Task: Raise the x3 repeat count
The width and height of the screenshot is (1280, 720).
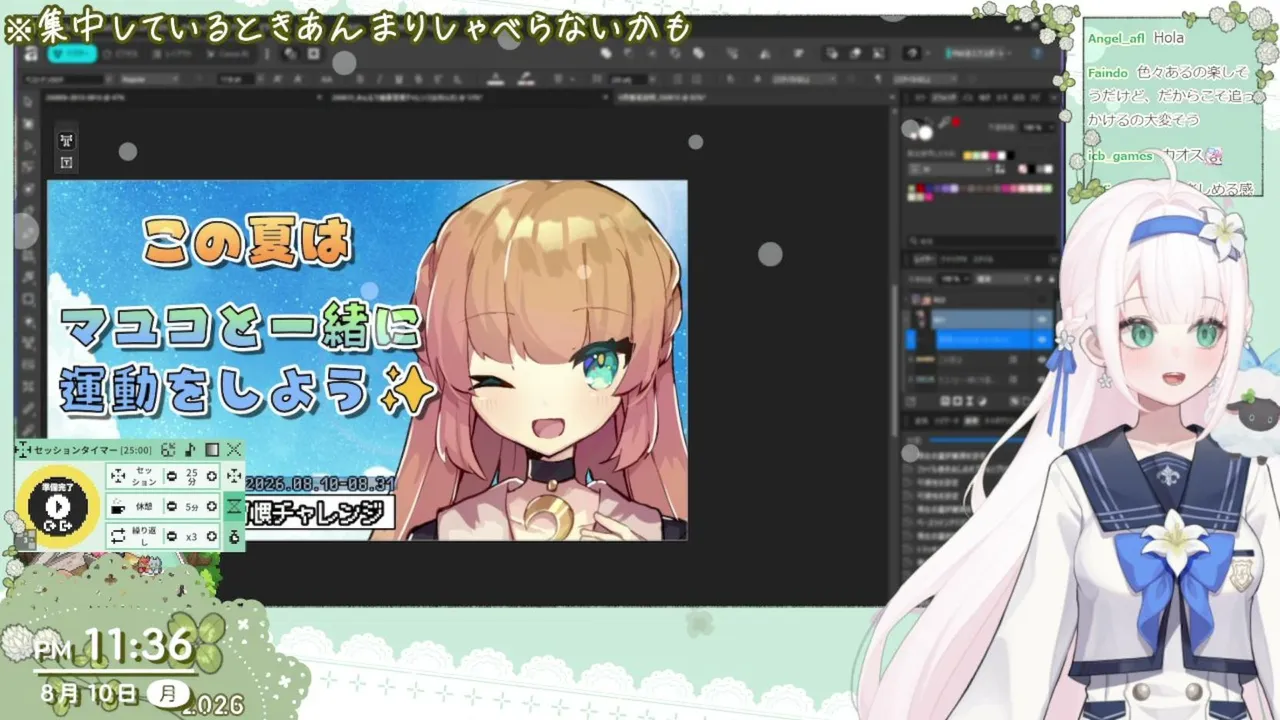Action: 211,536
